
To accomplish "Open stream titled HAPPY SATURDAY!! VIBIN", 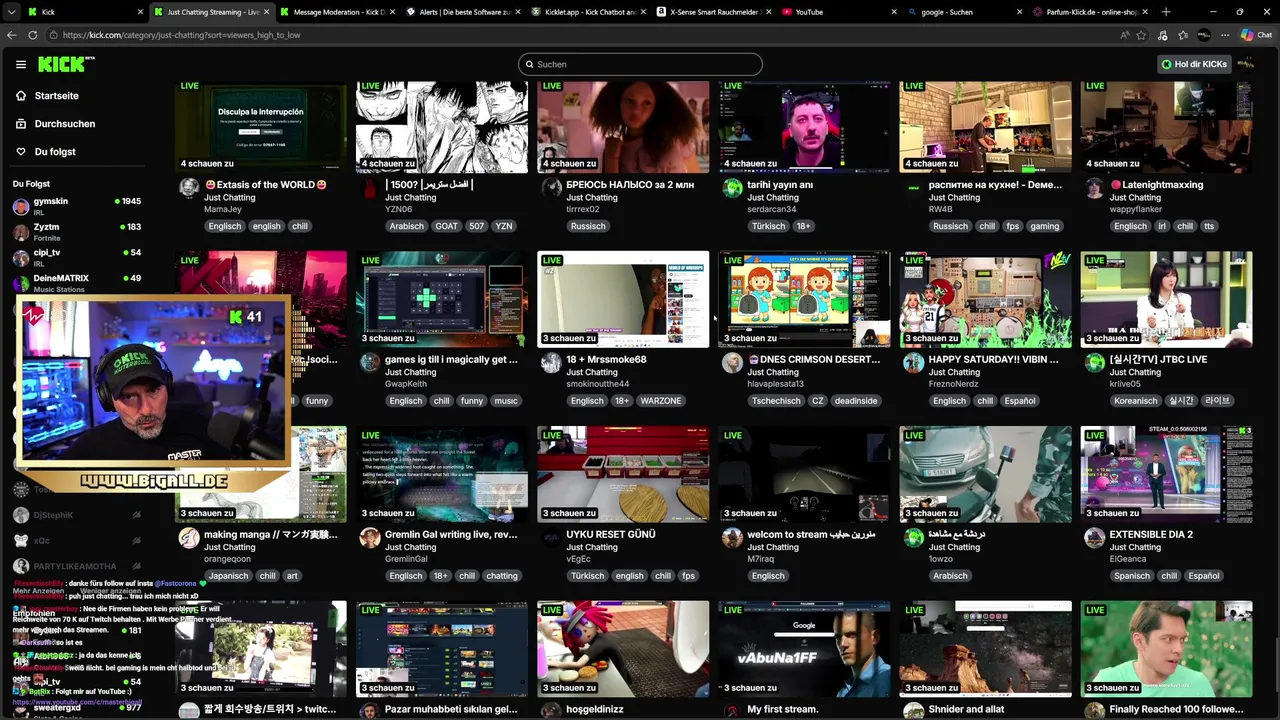I will (993, 359).
